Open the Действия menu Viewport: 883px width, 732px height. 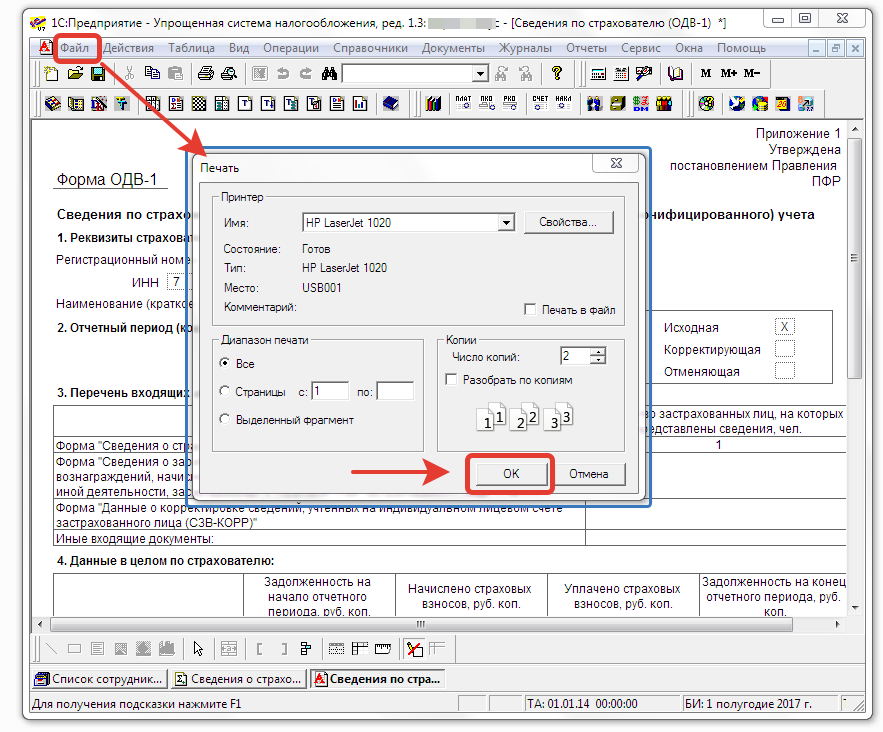tap(128, 48)
